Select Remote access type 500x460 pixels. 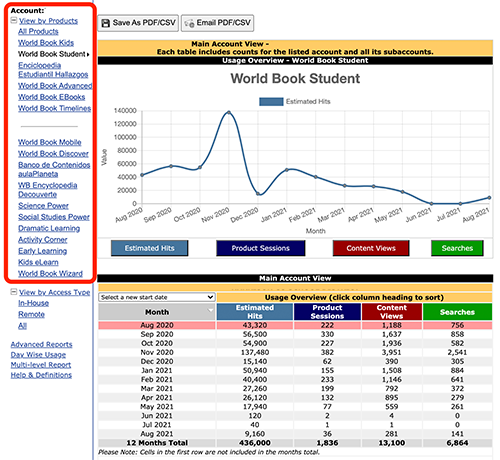(x=31, y=314)
